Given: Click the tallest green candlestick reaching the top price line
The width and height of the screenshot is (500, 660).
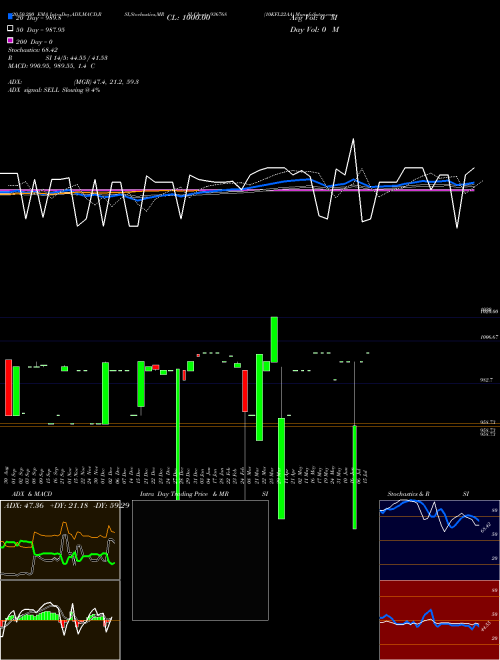Looking at the screenshot, I should 274,339.
